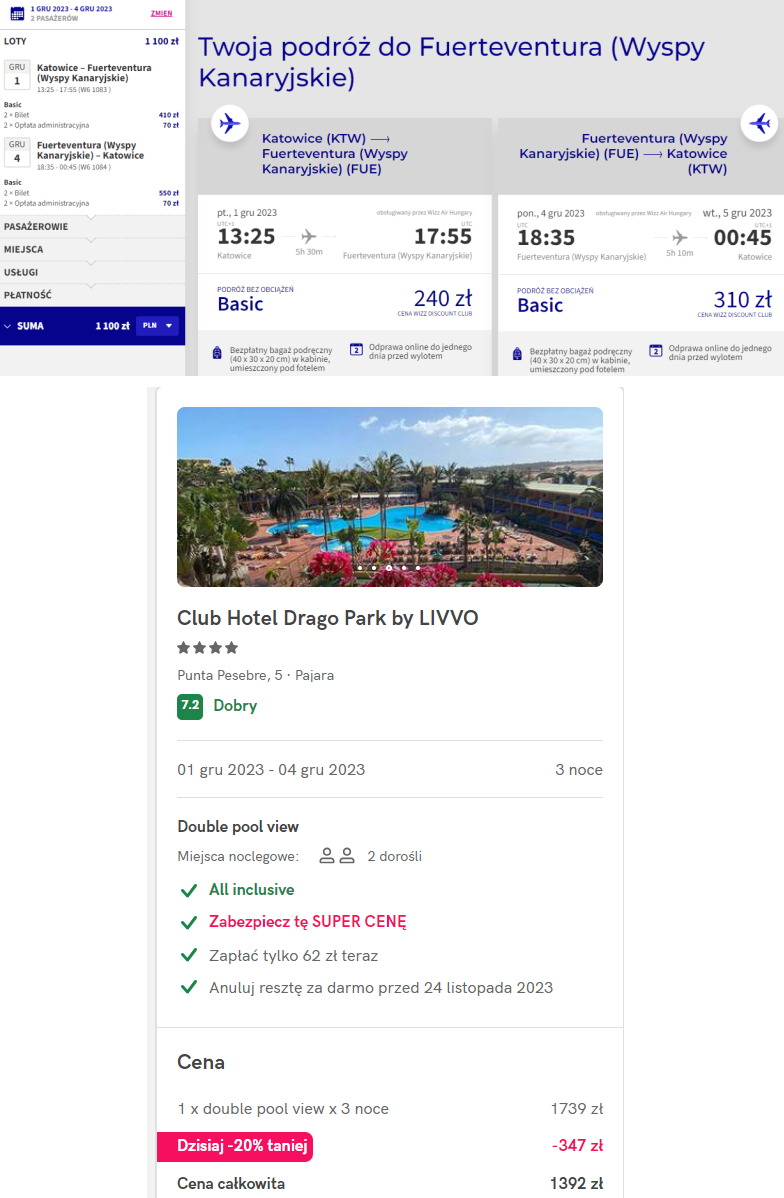
Task: Click the hotel photo carousel dots
Action: pos(389,568)
